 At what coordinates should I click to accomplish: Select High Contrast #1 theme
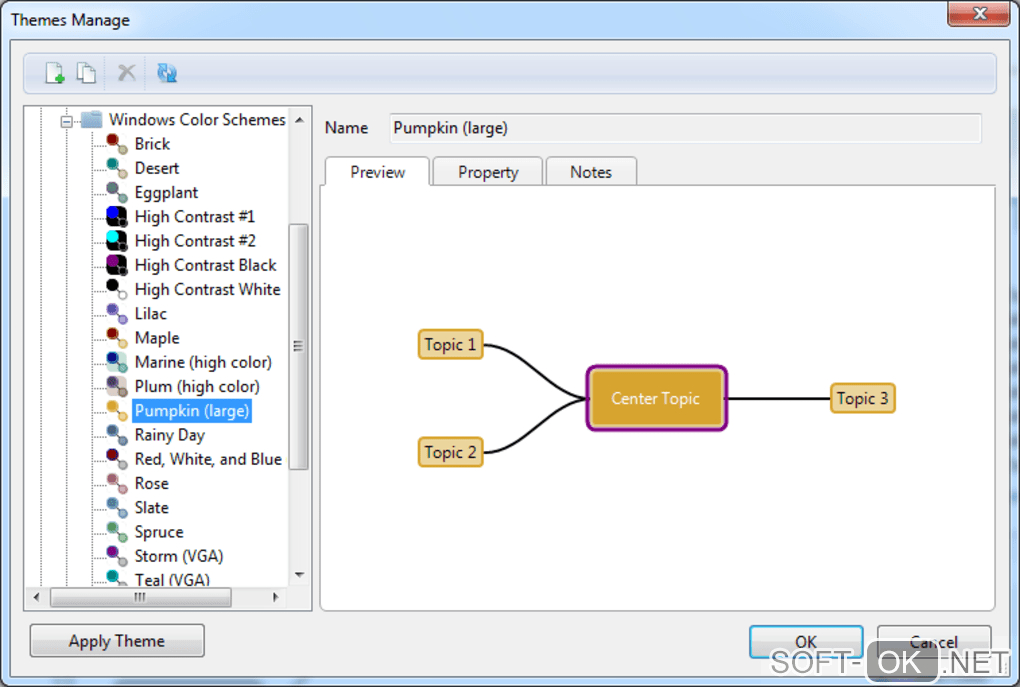(195, 217)
